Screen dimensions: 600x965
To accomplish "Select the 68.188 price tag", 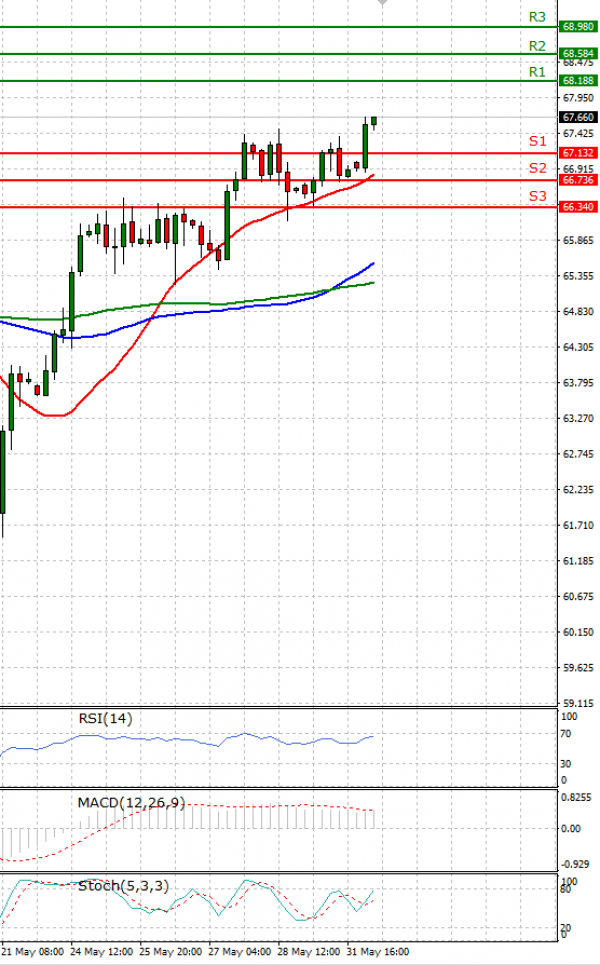I will [x=578, y=81].
